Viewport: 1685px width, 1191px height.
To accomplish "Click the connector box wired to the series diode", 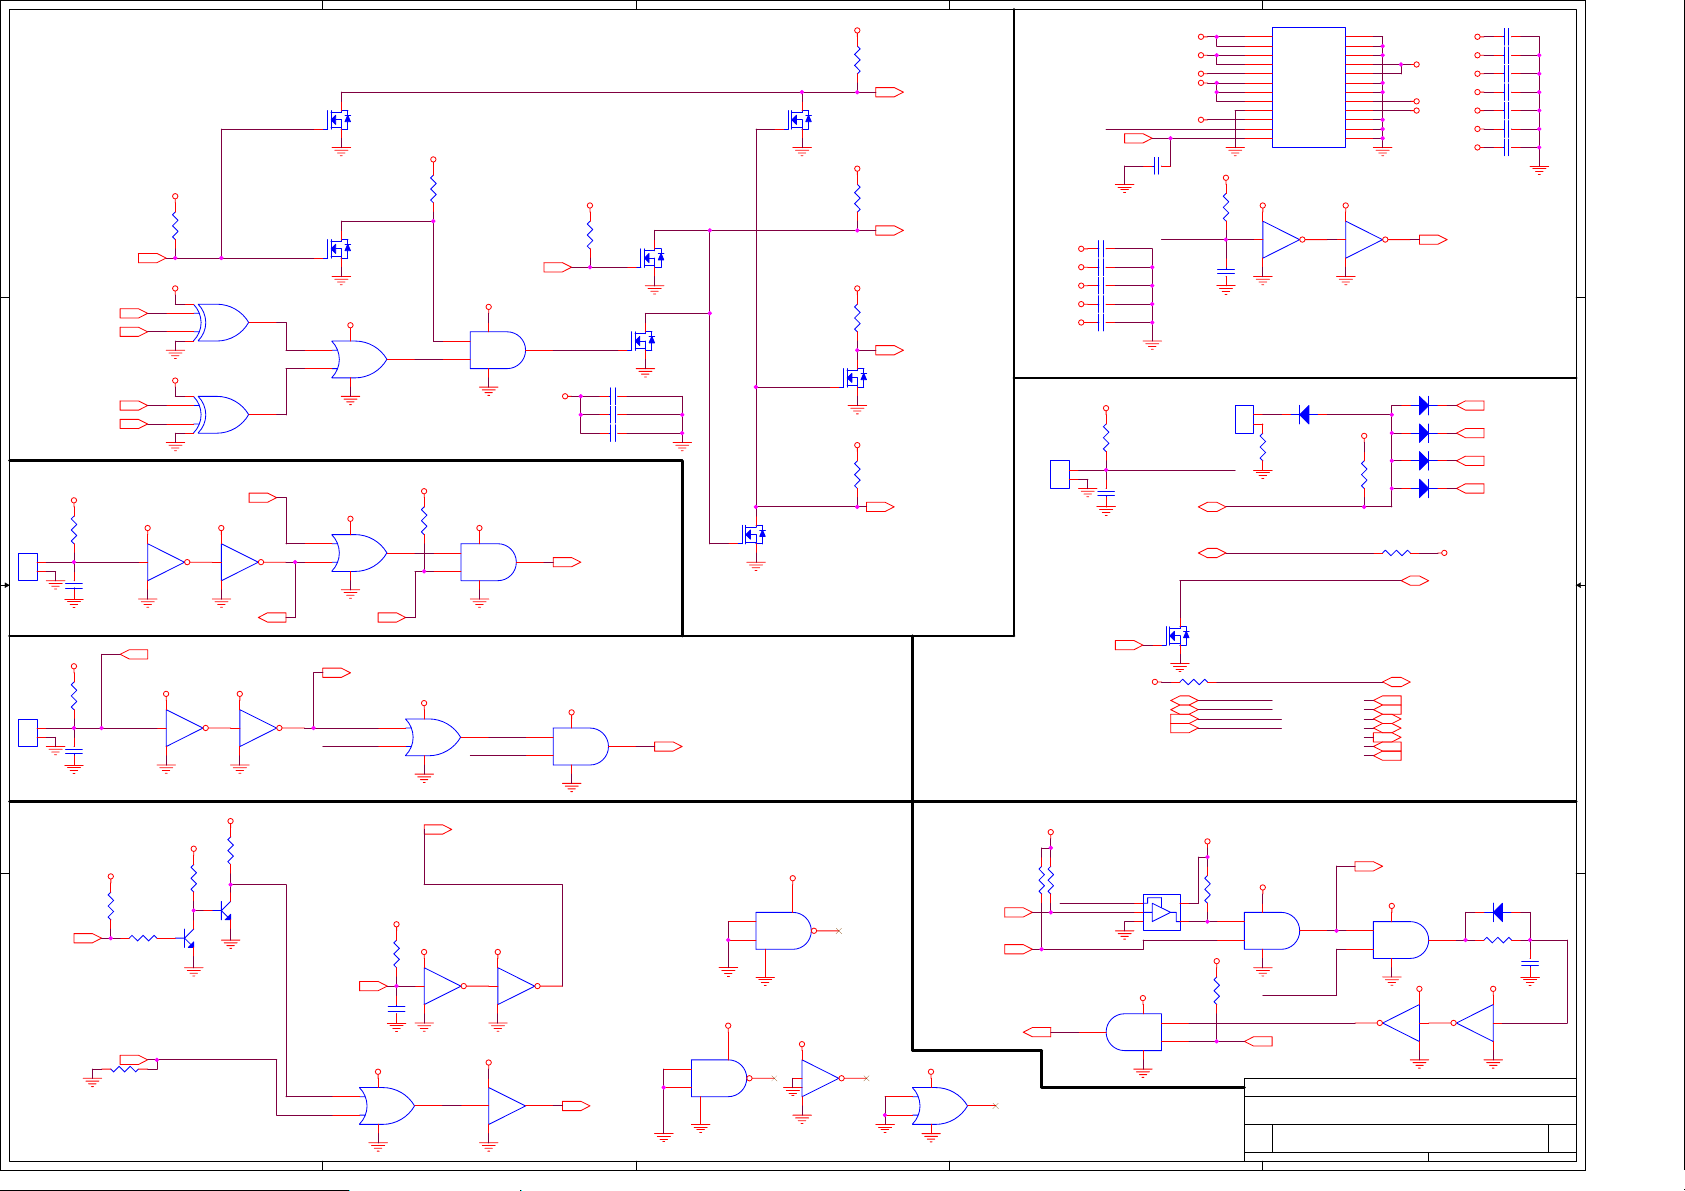I will pos(1244,419).
